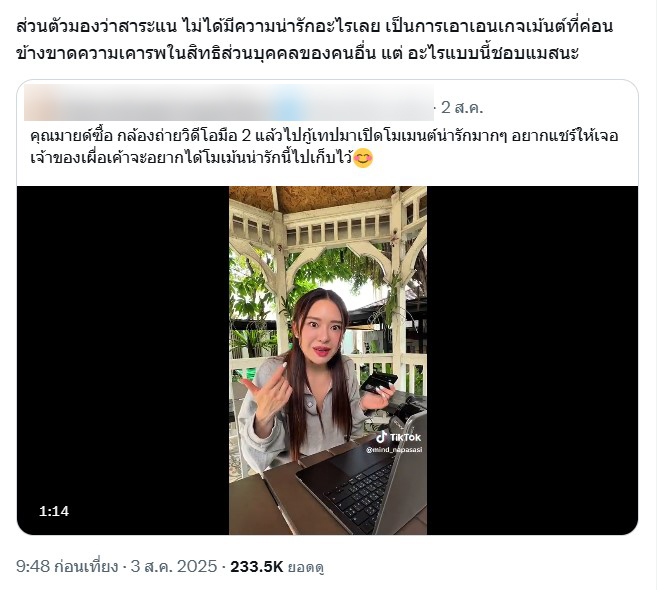Open the 233.5K view count

[x=257, y=567]
